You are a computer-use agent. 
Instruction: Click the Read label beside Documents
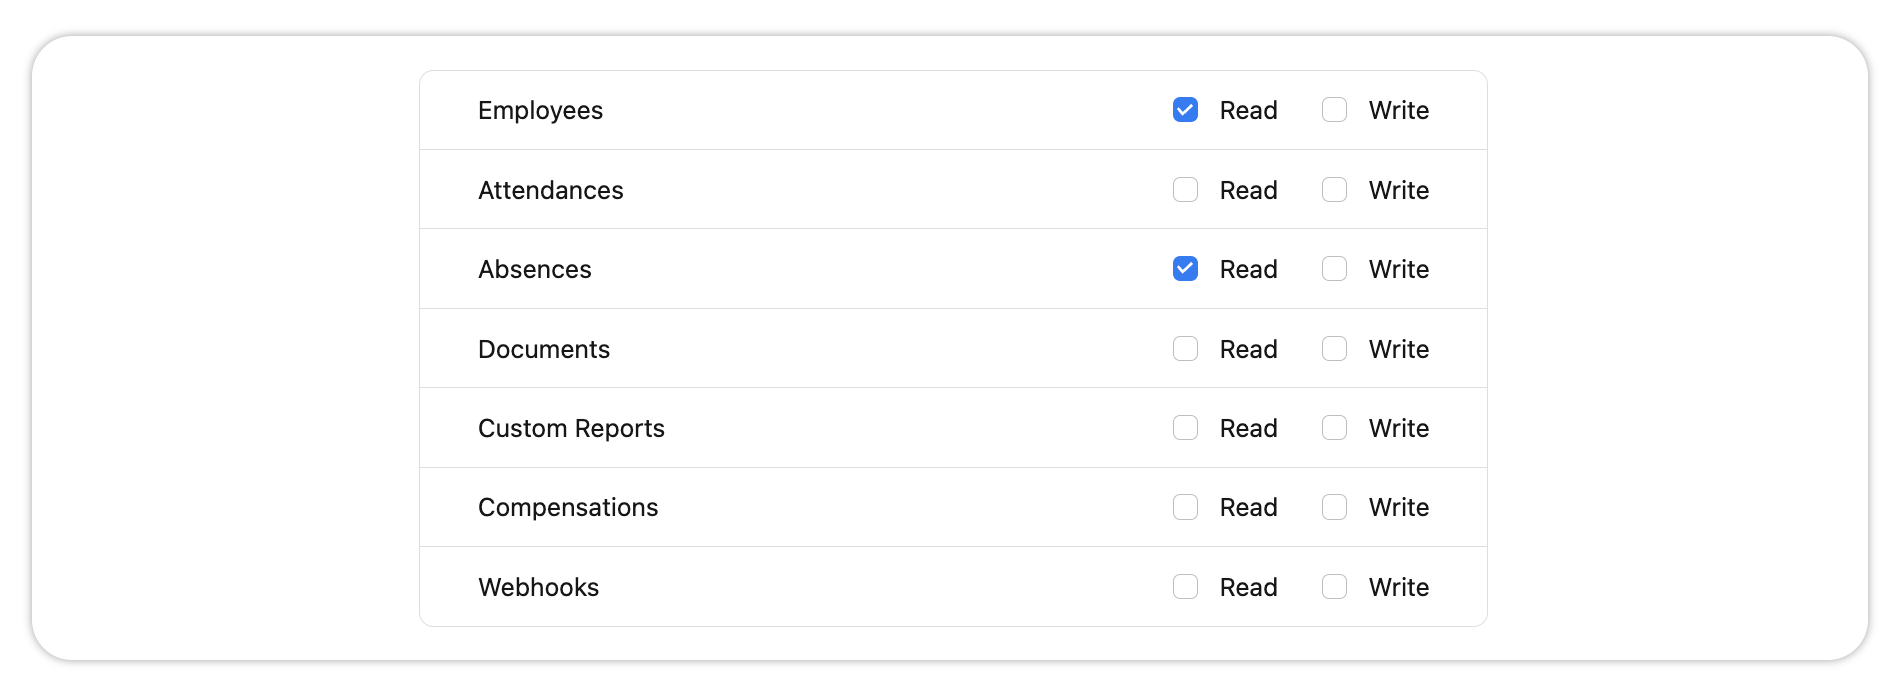click(x=1248, y=349)
